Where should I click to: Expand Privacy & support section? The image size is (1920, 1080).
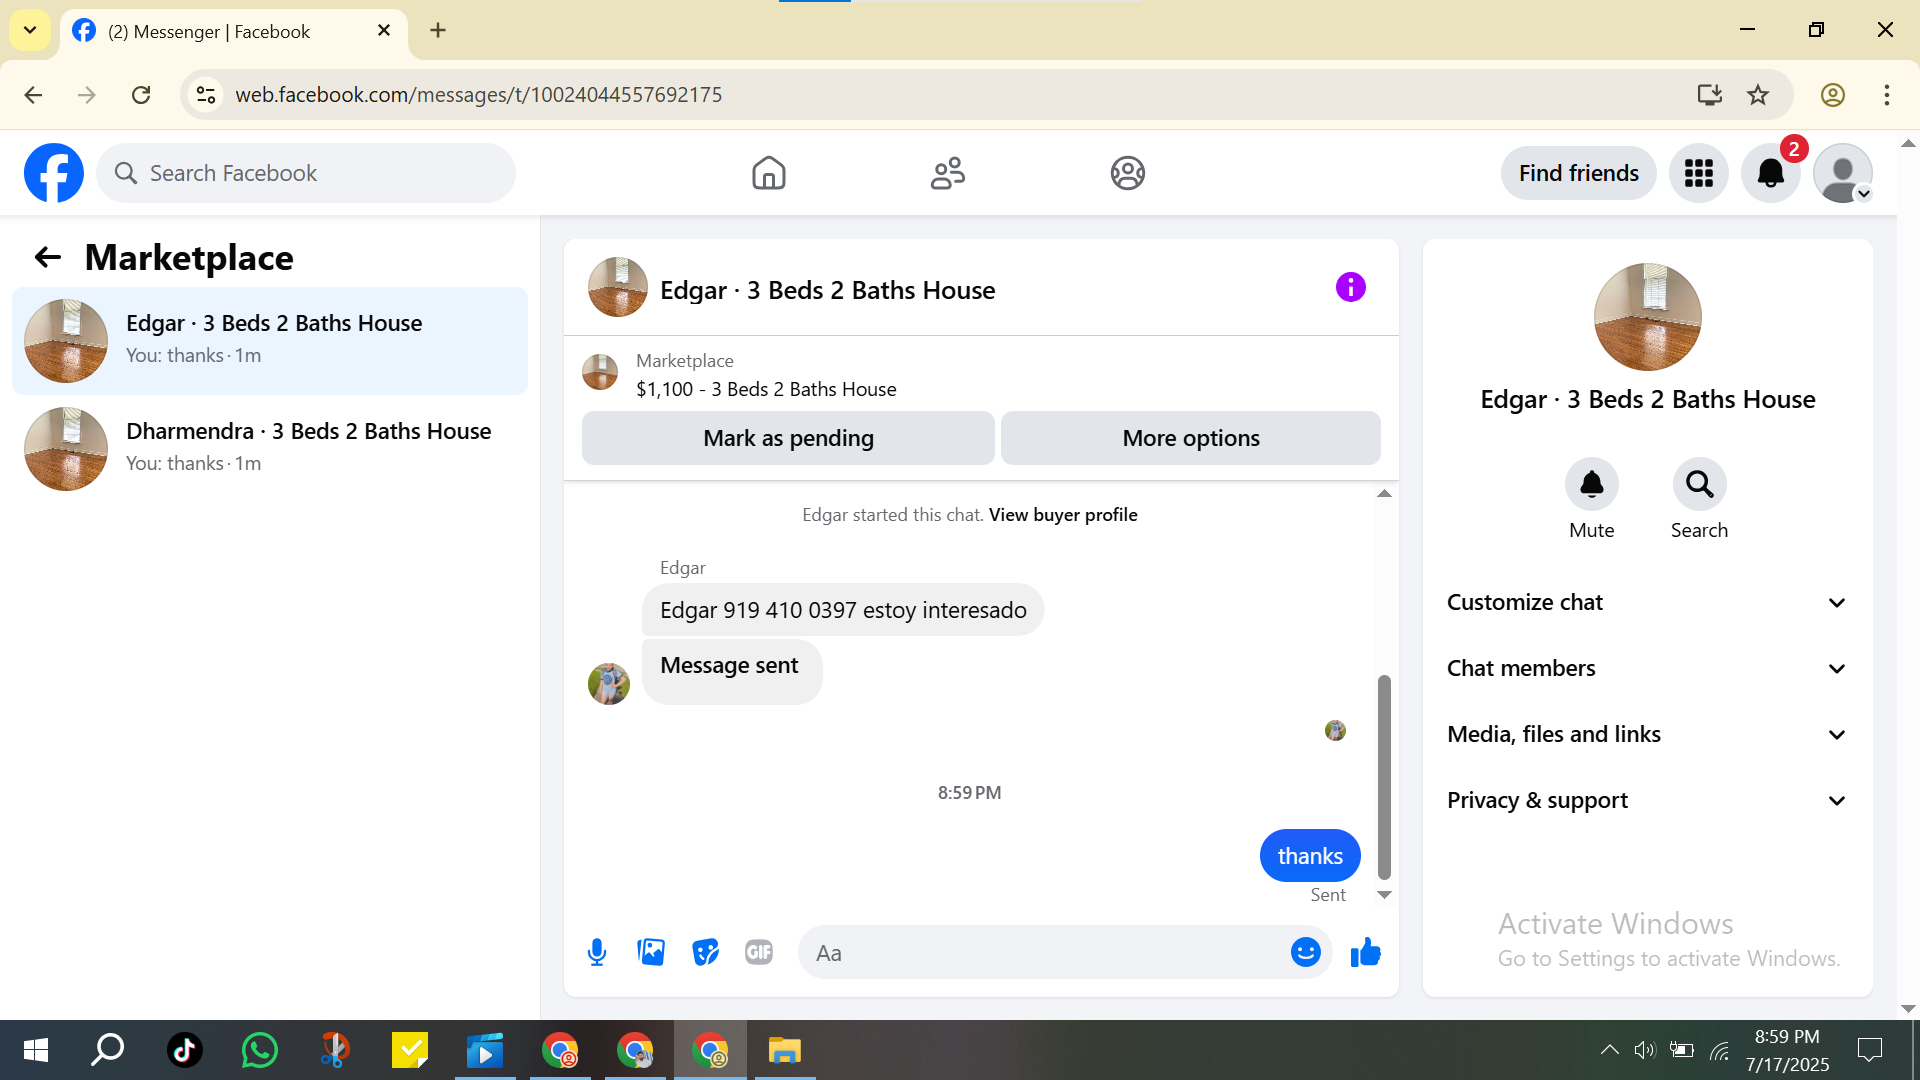point(1647,800)
